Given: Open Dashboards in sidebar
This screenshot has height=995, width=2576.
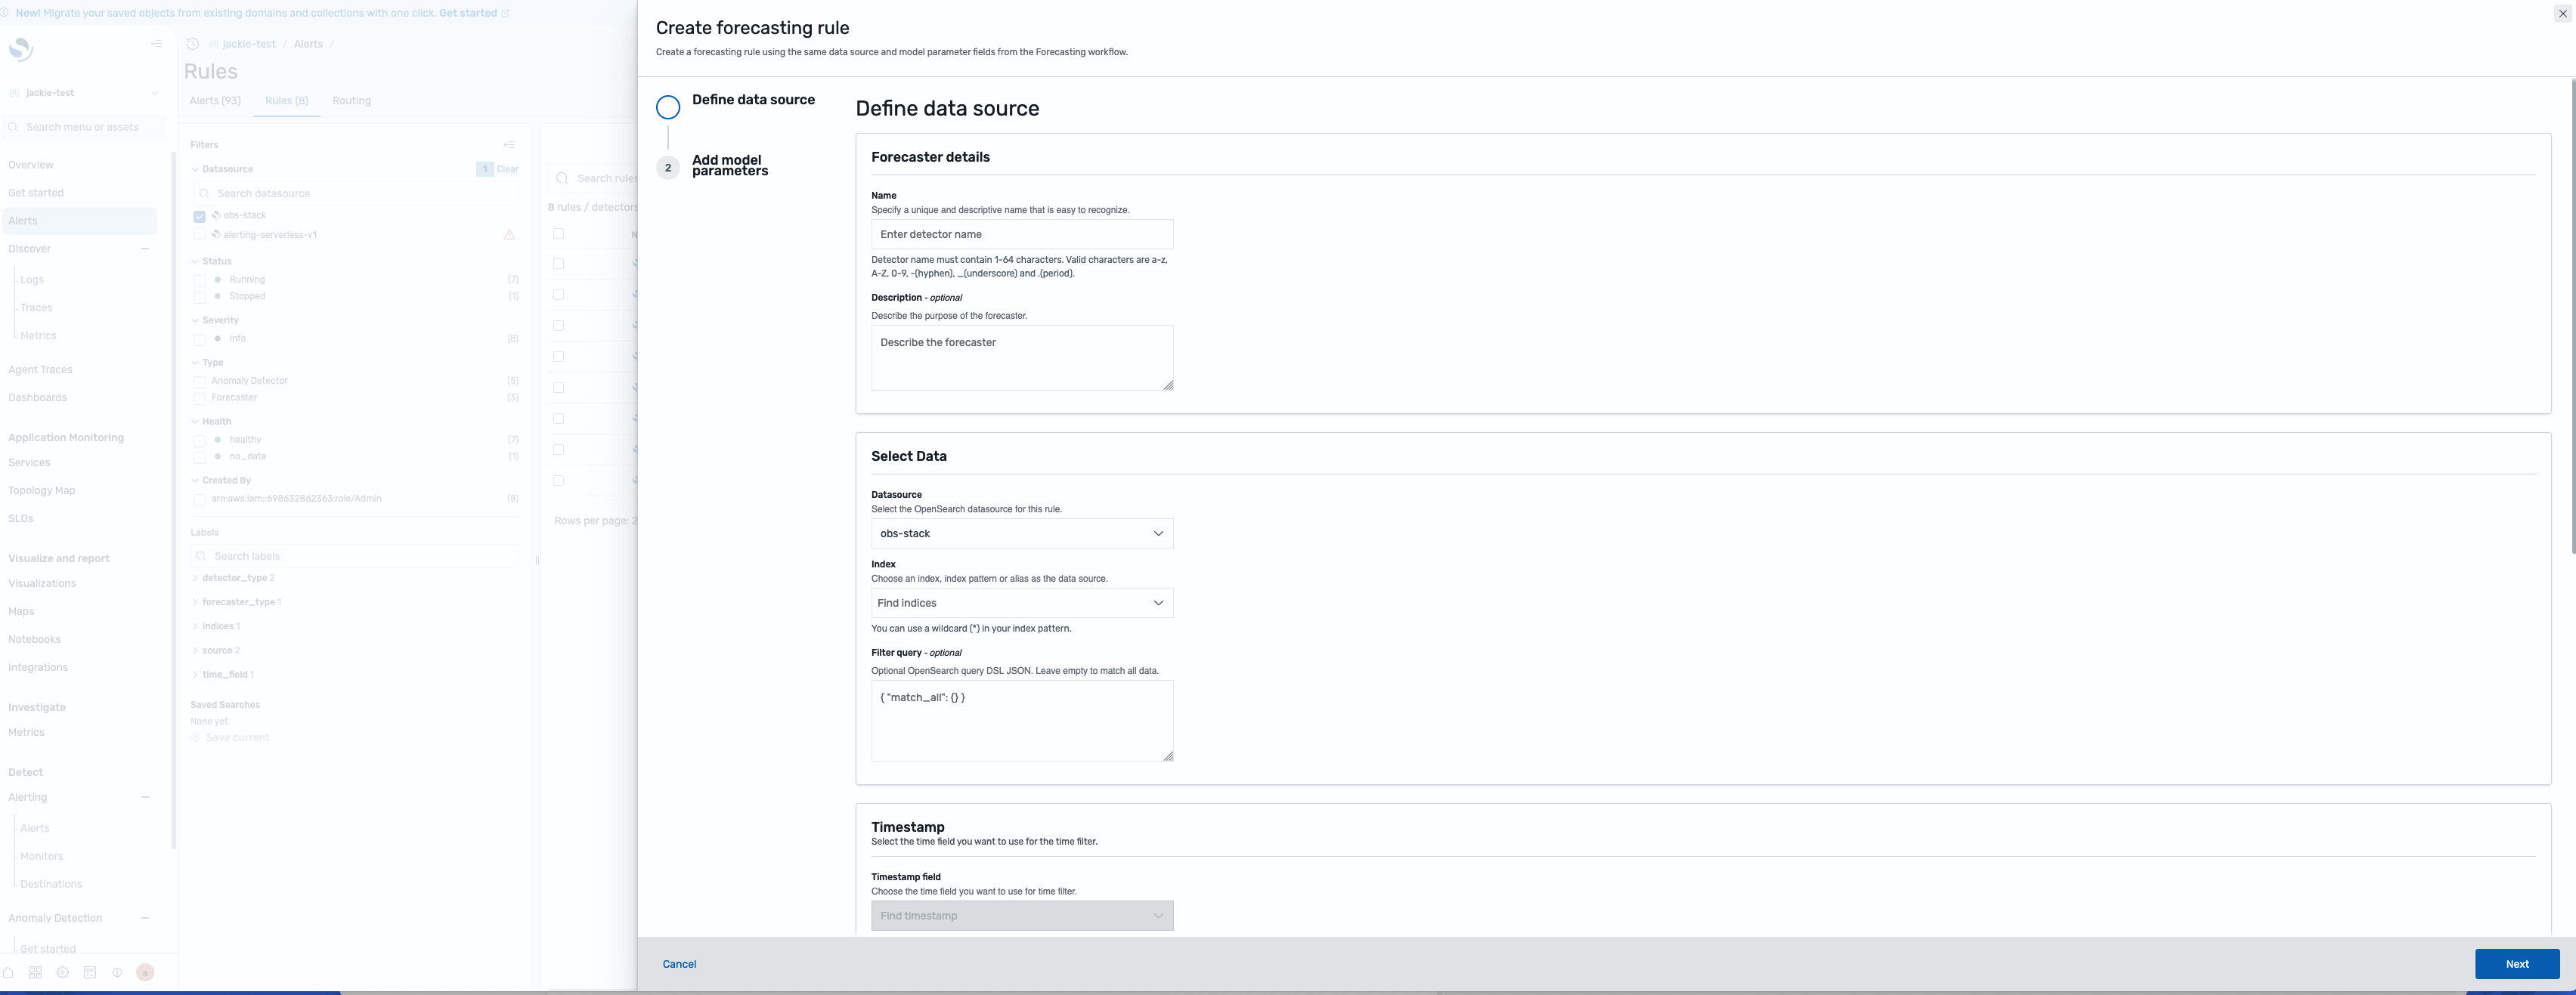Looking at the screenshot, I should 38,398.
